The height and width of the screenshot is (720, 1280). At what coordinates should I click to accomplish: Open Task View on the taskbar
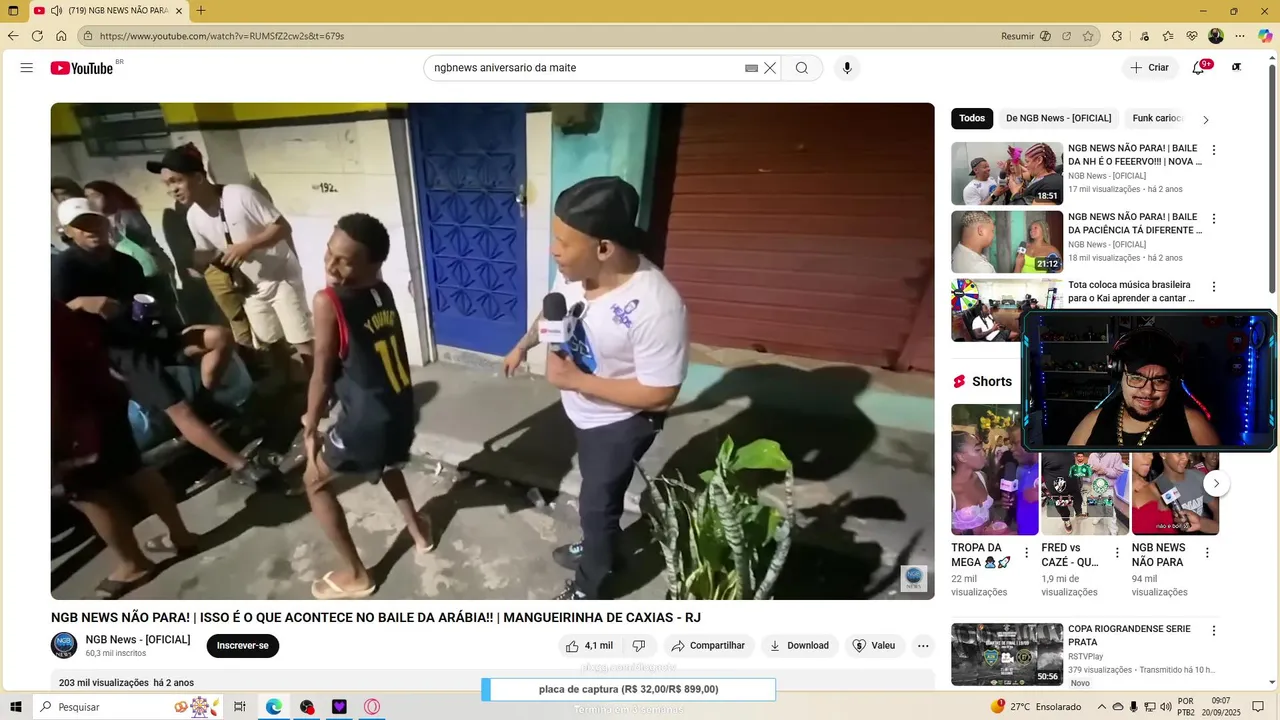click(240, 707)
